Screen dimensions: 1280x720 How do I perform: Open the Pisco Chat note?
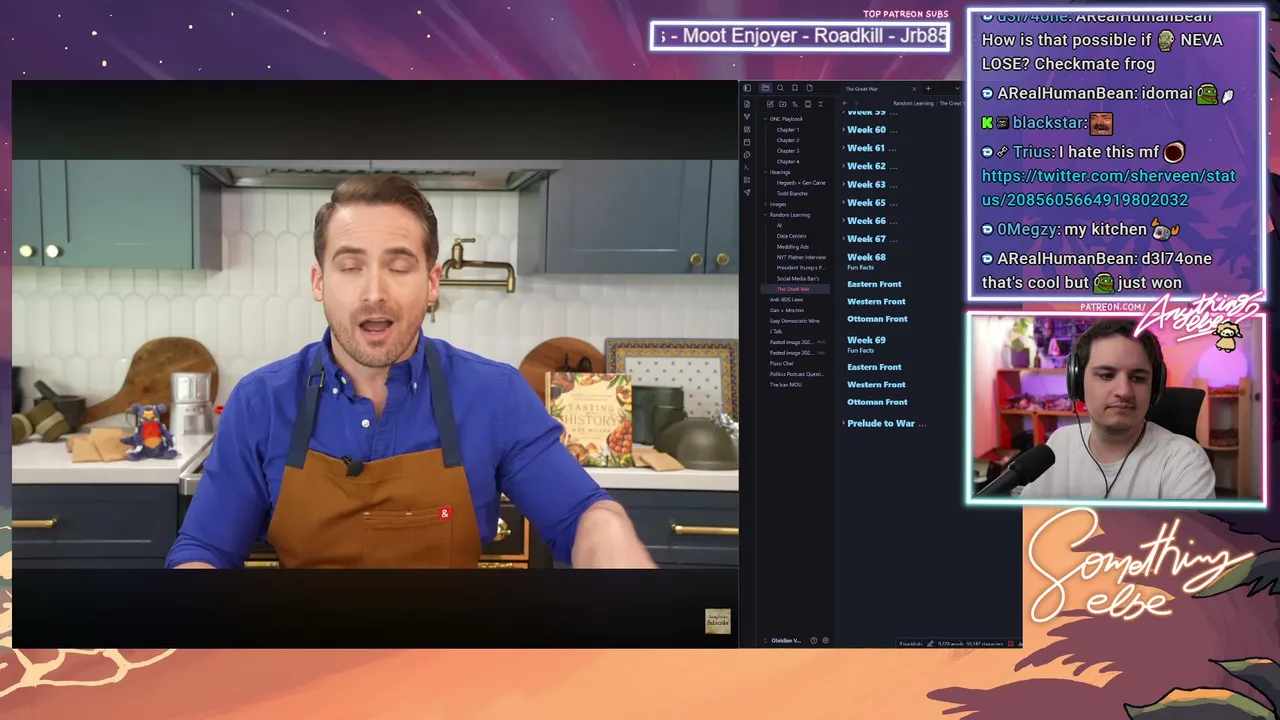781,363
